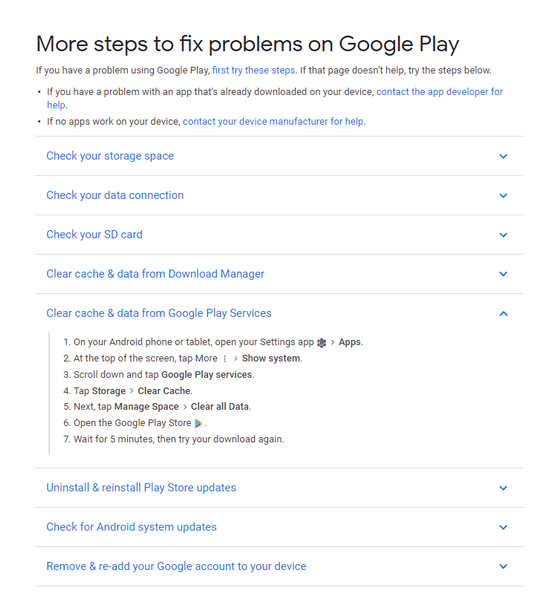Image resolution: width=546 pixels, height=599 pixels.
Task: Expand the chevron beside Download Manager section
Action: point(503,274)
